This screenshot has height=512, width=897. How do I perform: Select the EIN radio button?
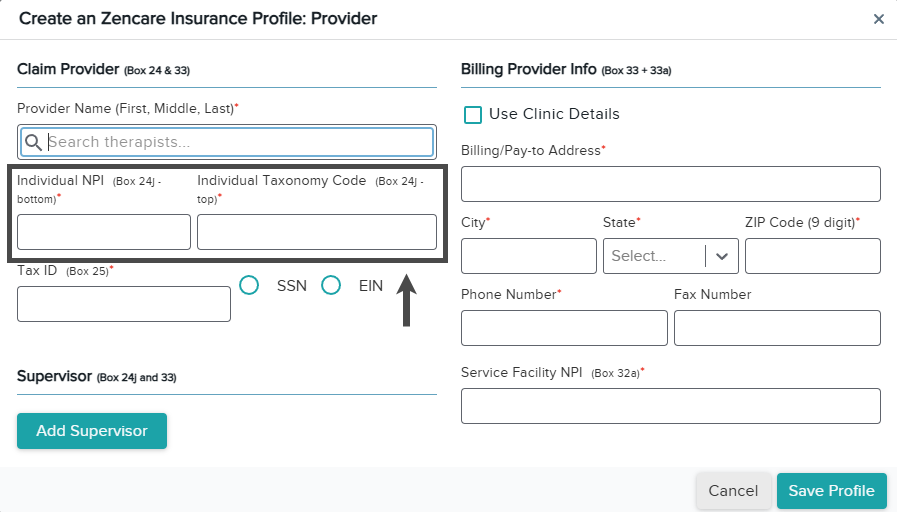coord(331,285)
